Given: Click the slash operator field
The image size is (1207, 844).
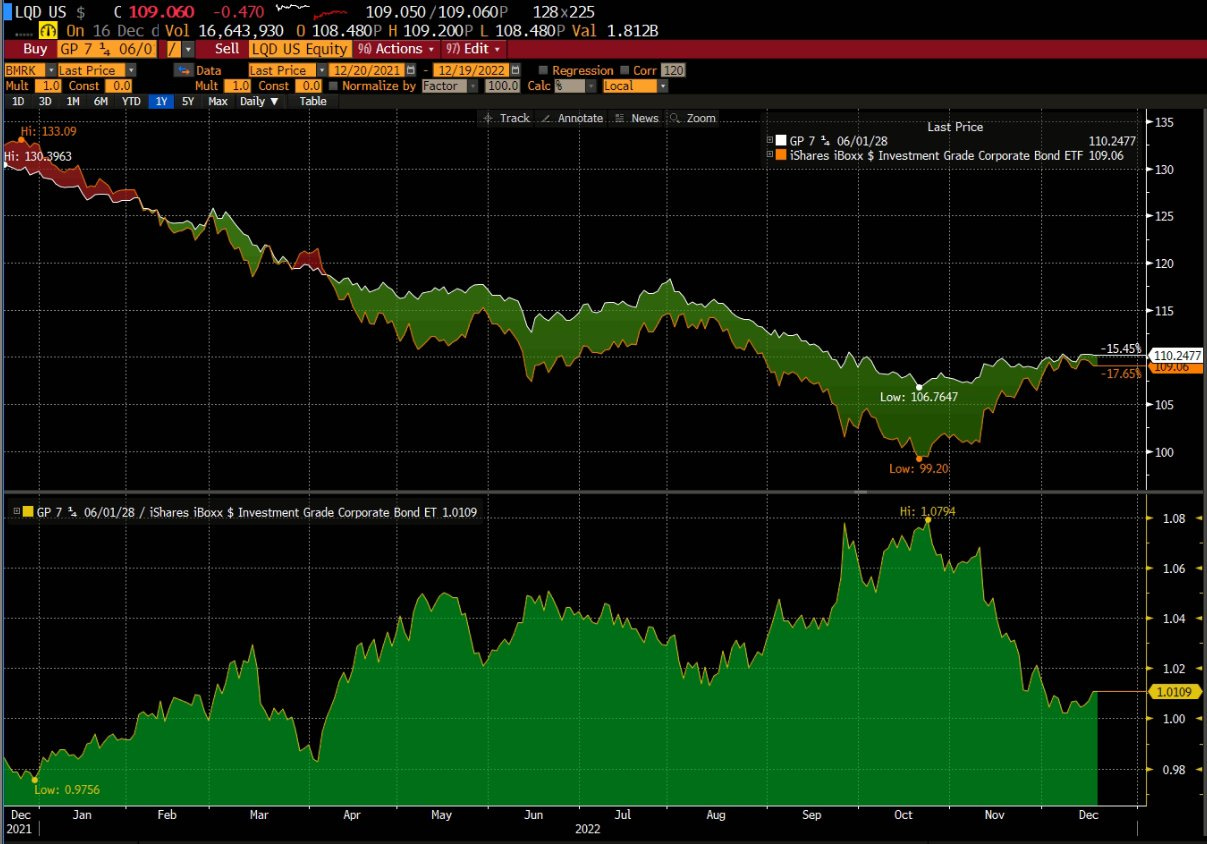Looking at the screenshot, I should coord(173,48).
